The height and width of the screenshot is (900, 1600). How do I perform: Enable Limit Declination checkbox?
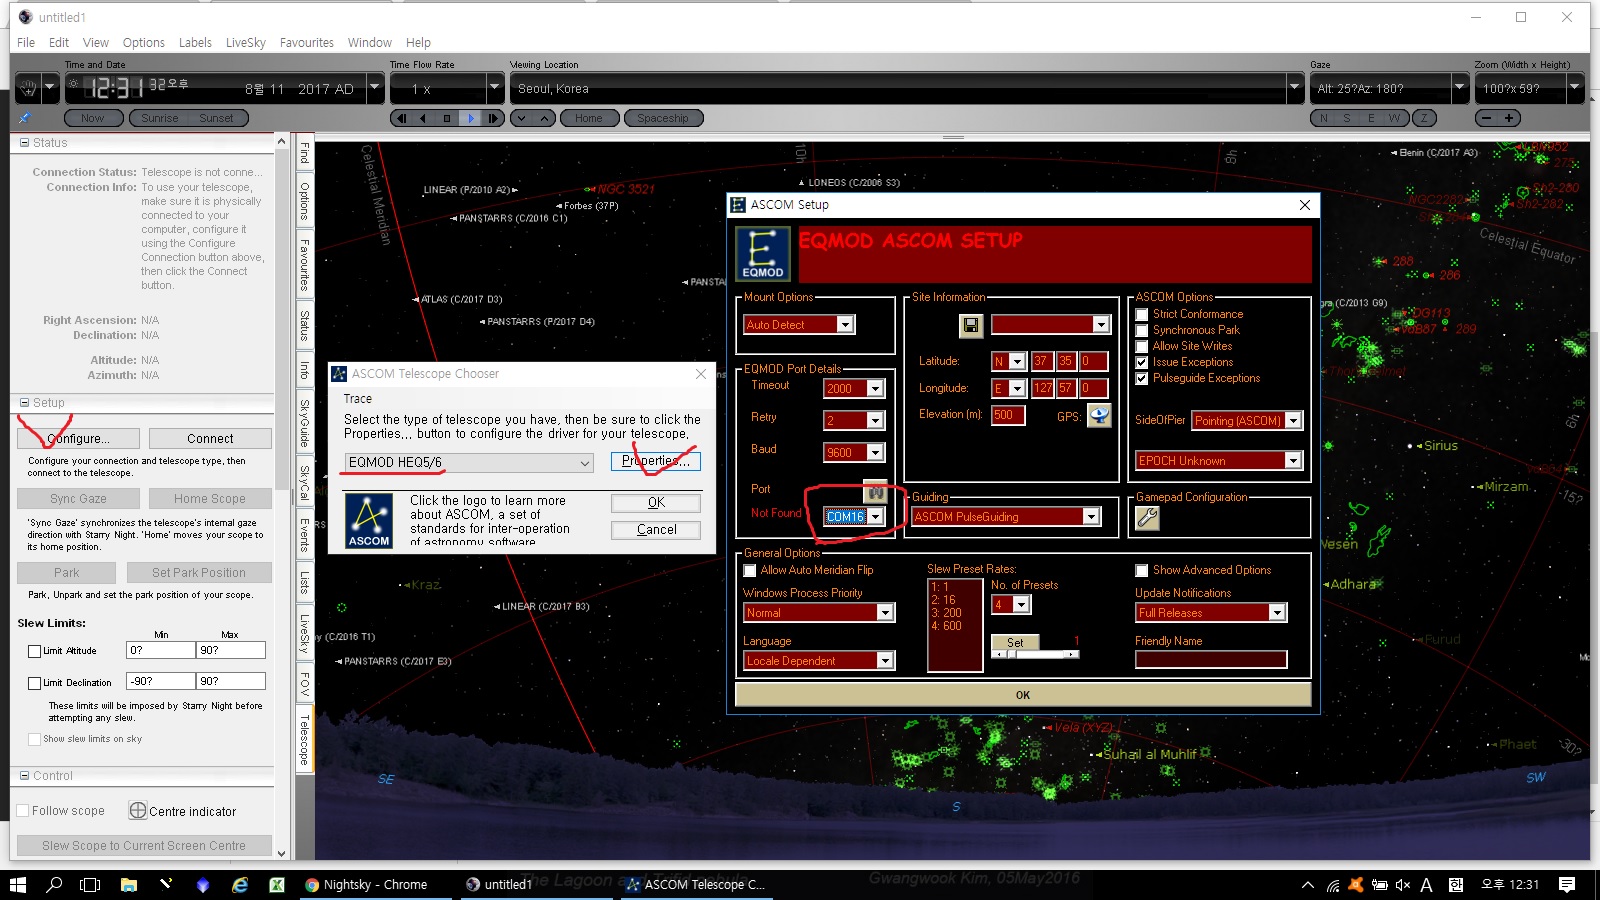point(35,683)
